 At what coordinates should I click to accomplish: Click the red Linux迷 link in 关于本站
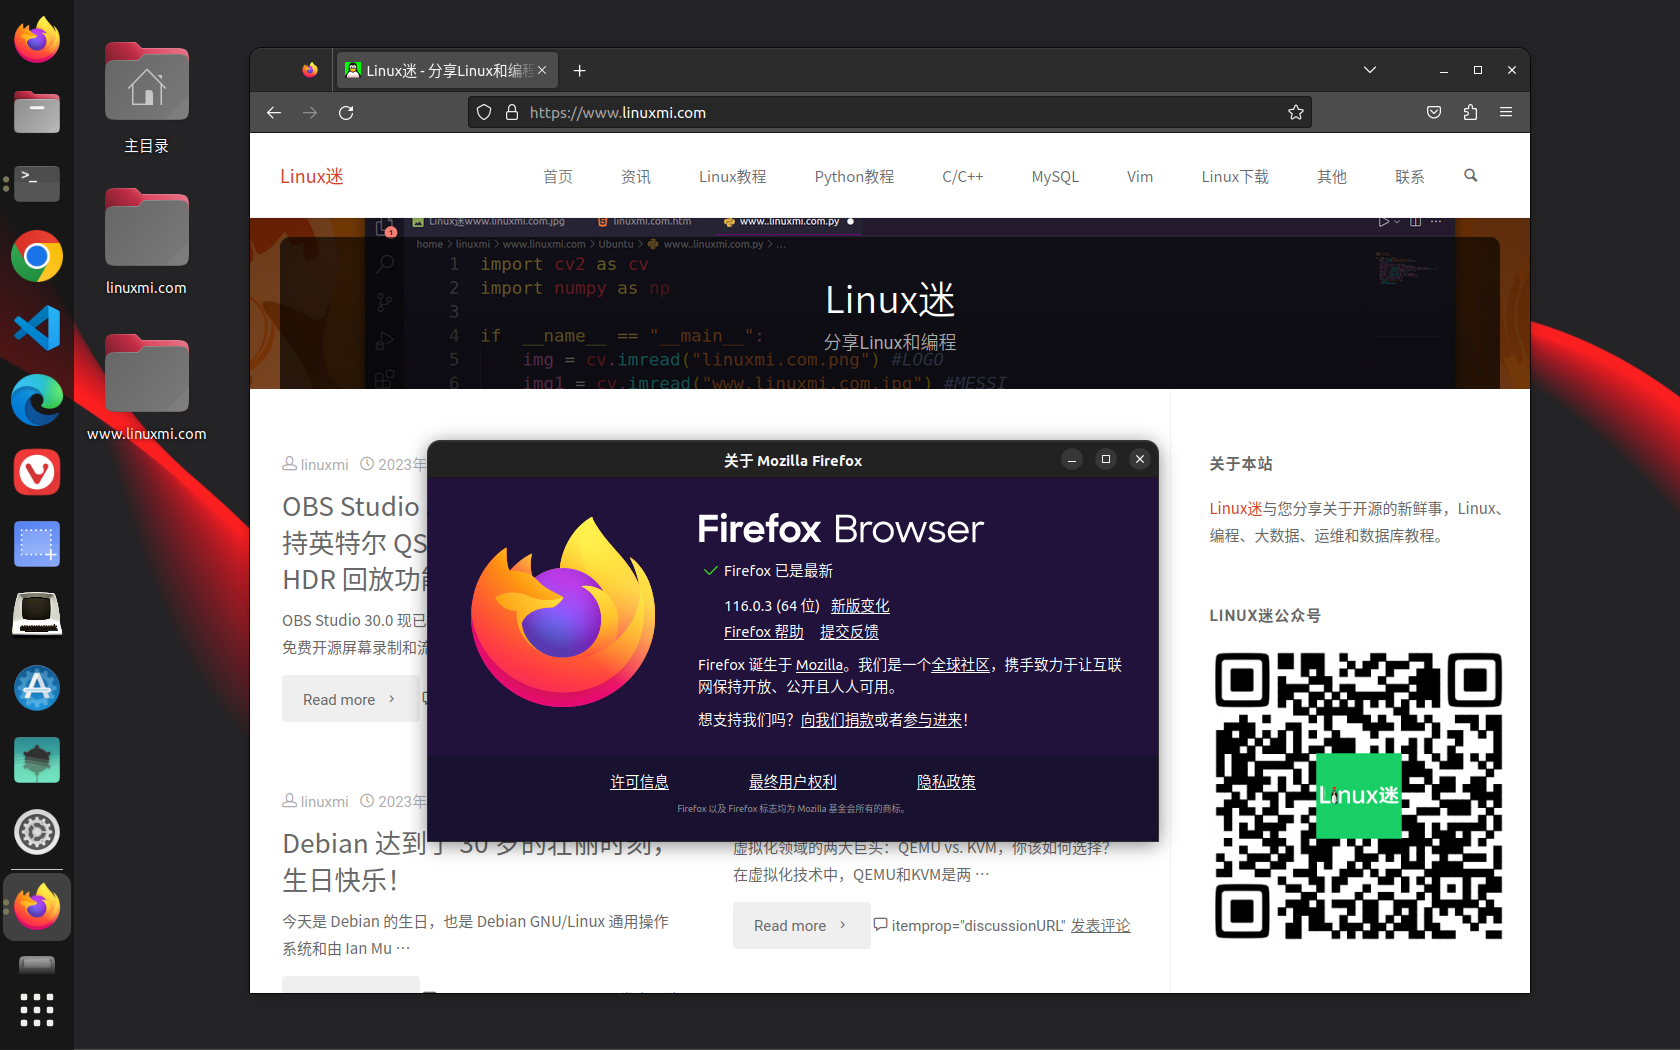(1236, 509)
